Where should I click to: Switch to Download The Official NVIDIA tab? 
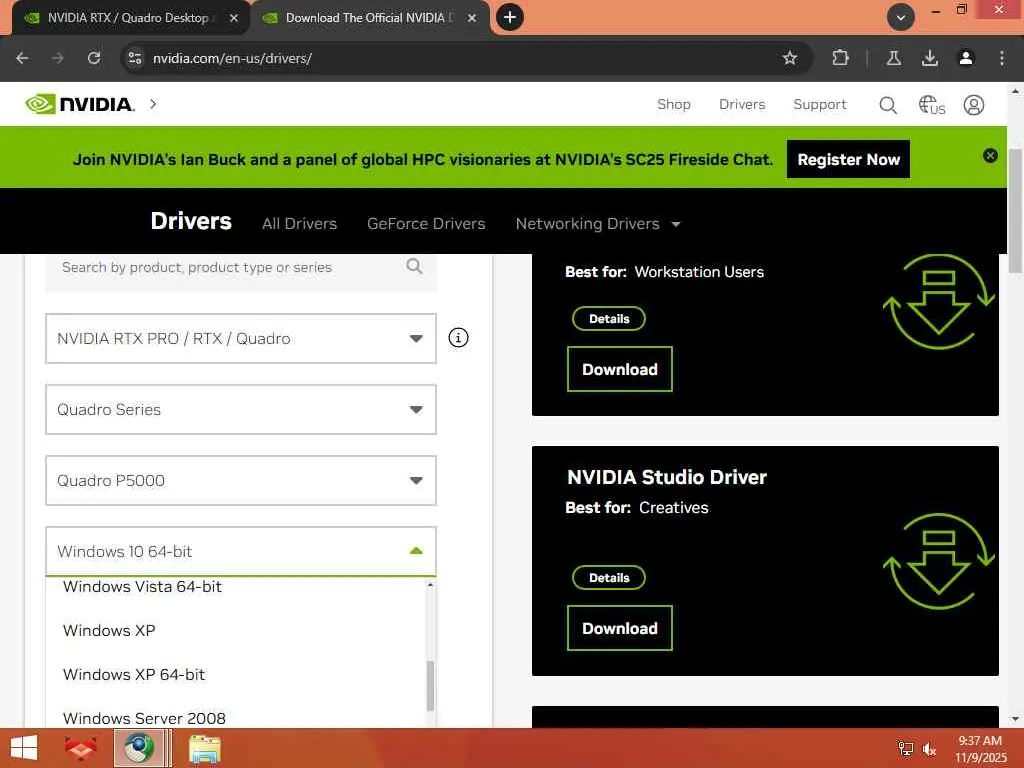(x=369, y=18)
